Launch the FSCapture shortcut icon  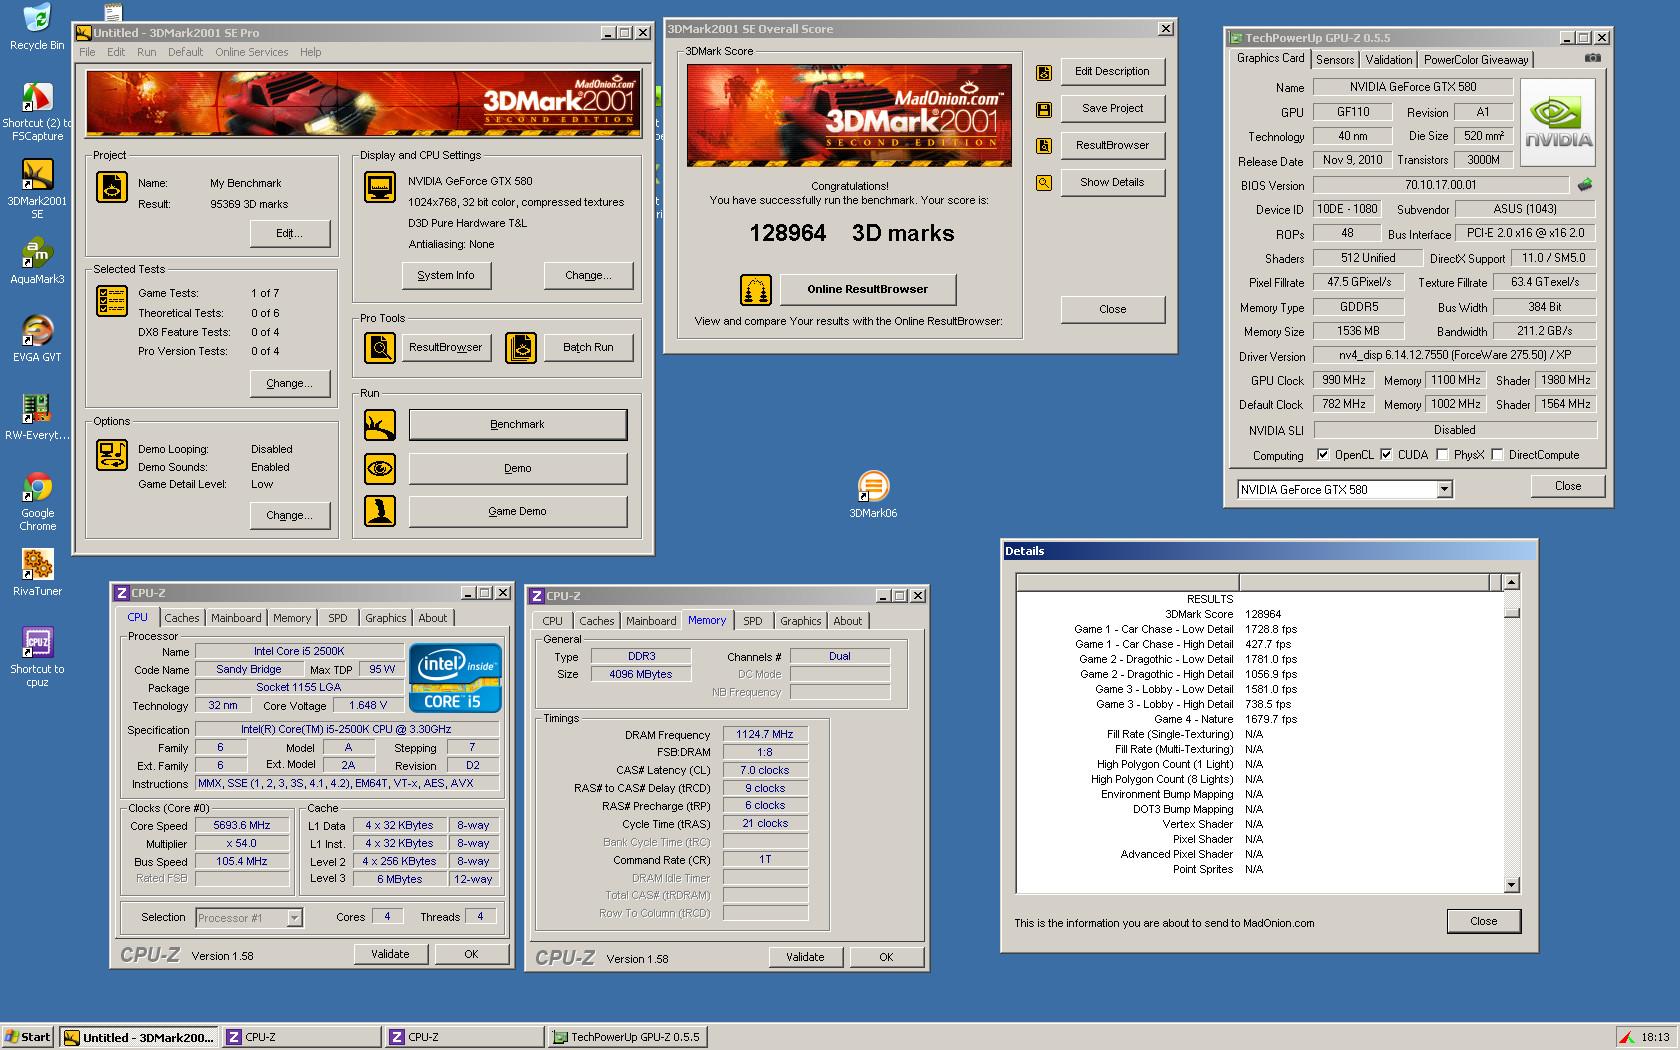click(x=37, y=98)
